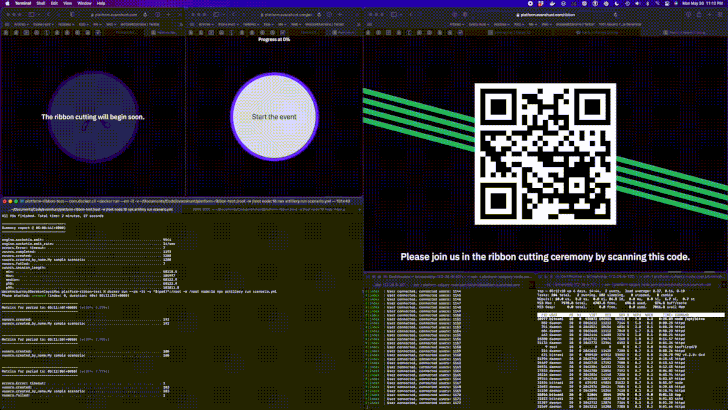Click the Docker whale icon in menu bar
The image size is (728, 410).
[x=552, y=3]
